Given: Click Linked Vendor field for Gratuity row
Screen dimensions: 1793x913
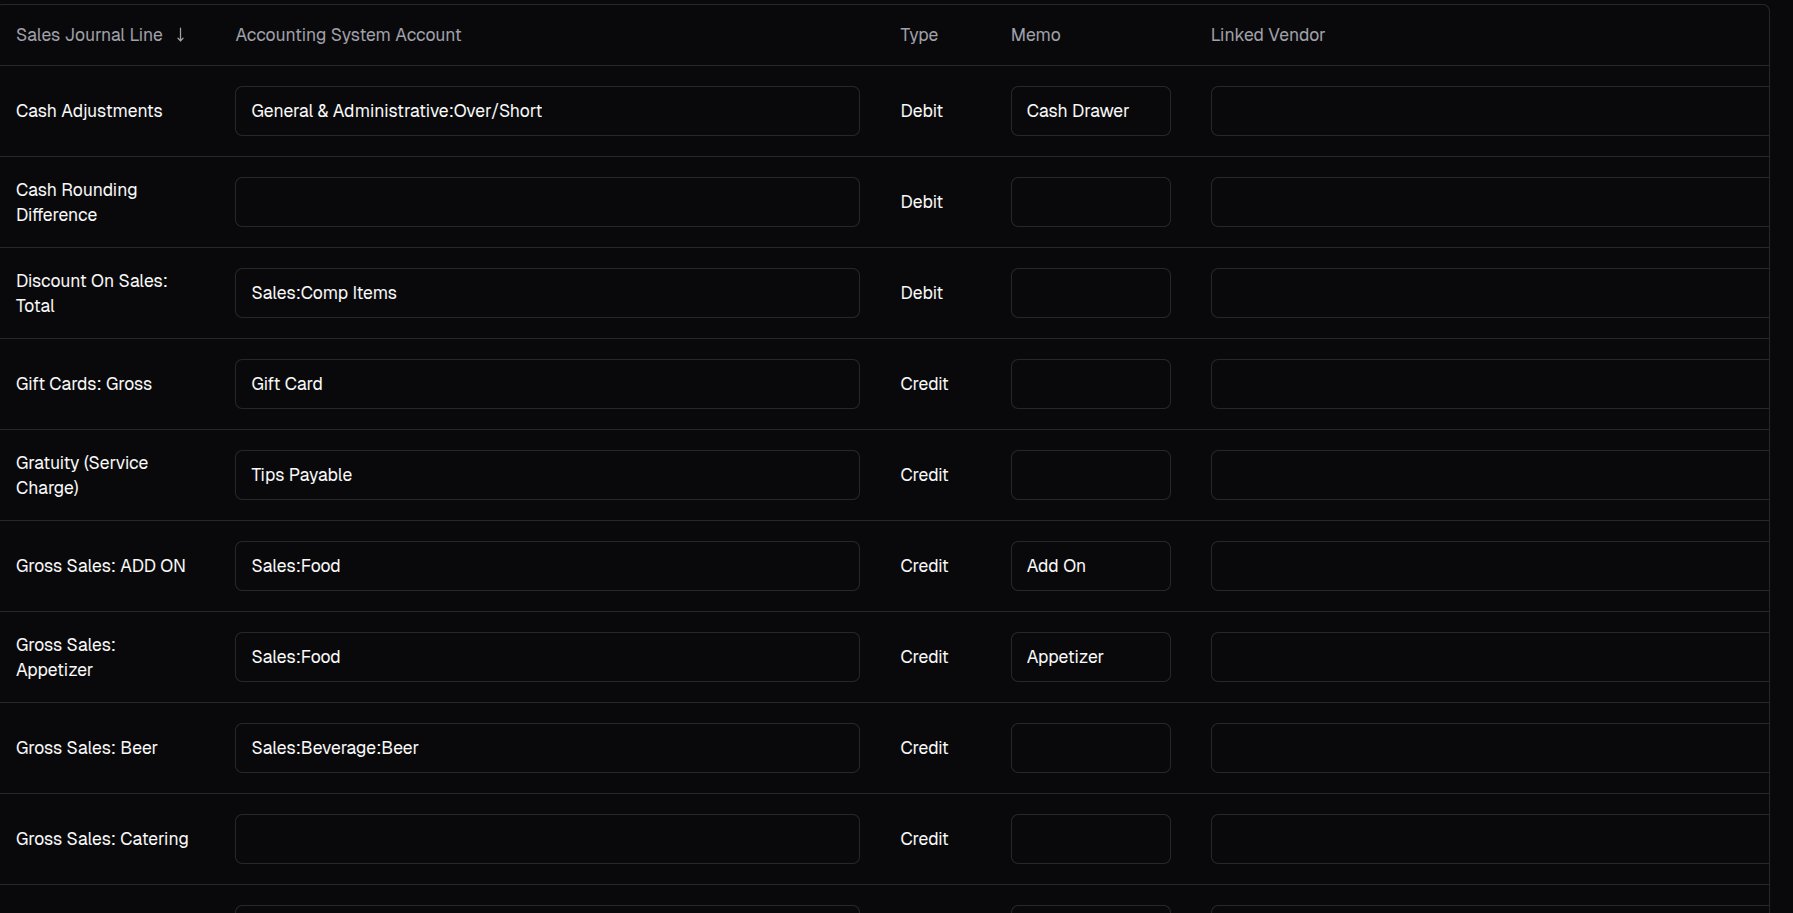Looking at the screenshot, I should [1490, 475].
